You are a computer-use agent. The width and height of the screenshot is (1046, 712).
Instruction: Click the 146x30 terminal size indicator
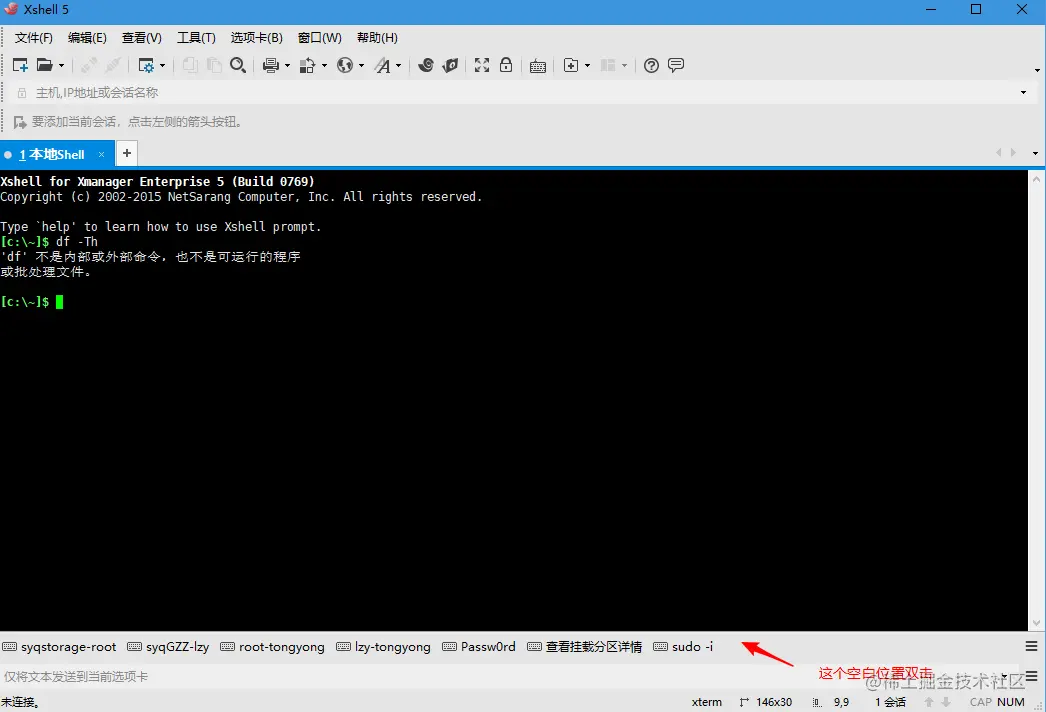(766, 702)
